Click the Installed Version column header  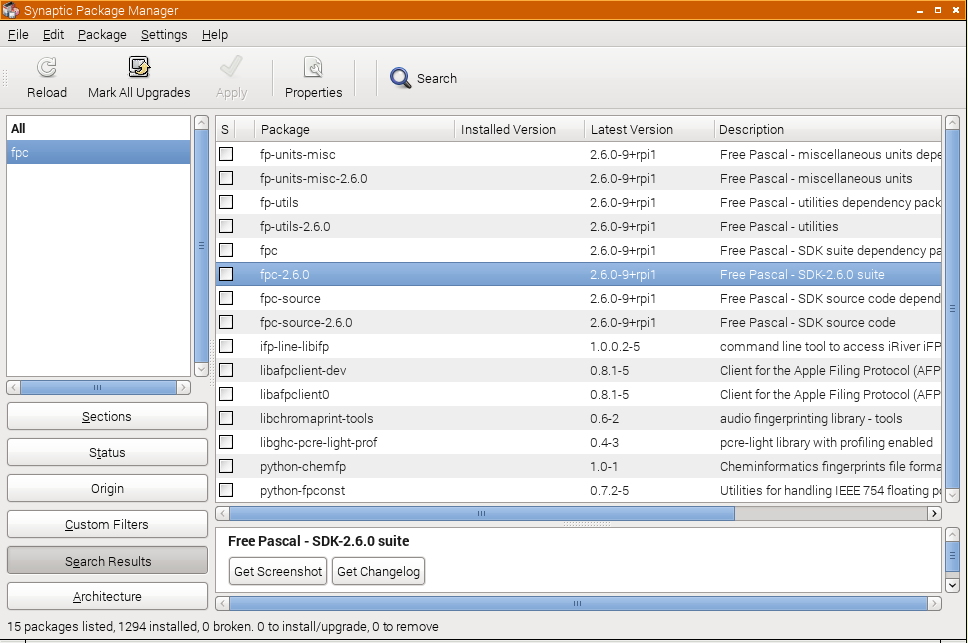[x=518, y=129]
